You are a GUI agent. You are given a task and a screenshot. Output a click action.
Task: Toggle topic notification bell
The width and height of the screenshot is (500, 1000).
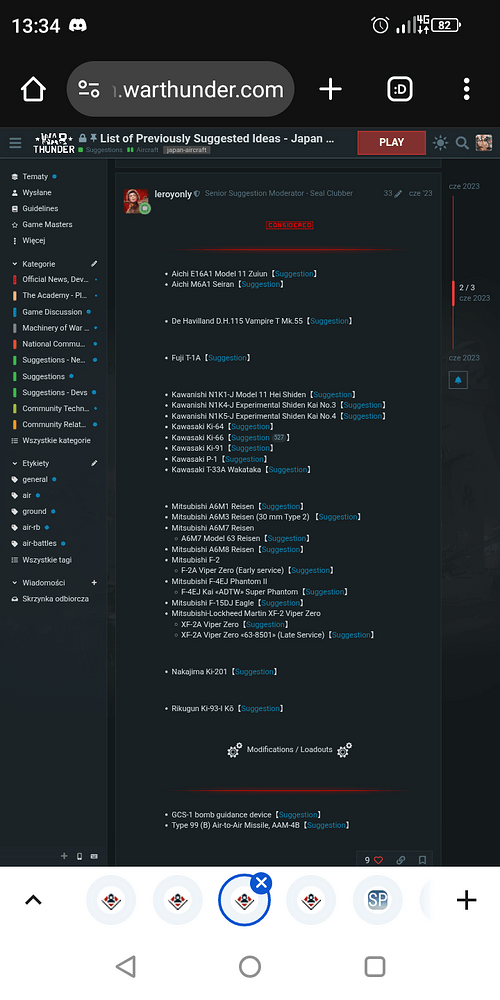[459, 380]
